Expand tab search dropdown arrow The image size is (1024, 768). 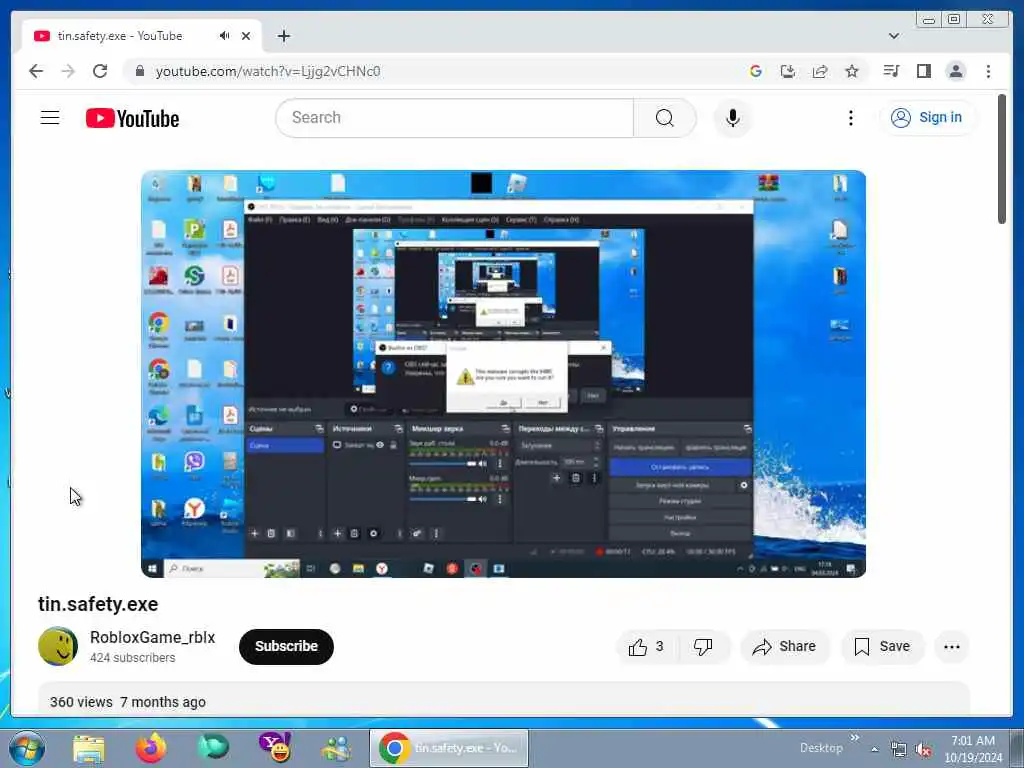point(894,36)
